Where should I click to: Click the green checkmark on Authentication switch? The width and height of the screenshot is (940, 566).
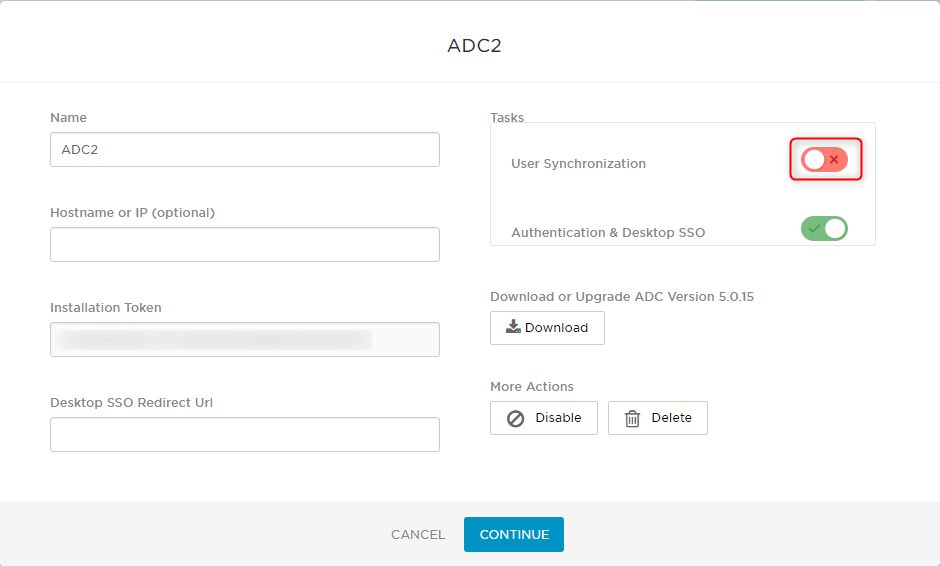pyautogui.click(x=814, y=228)
